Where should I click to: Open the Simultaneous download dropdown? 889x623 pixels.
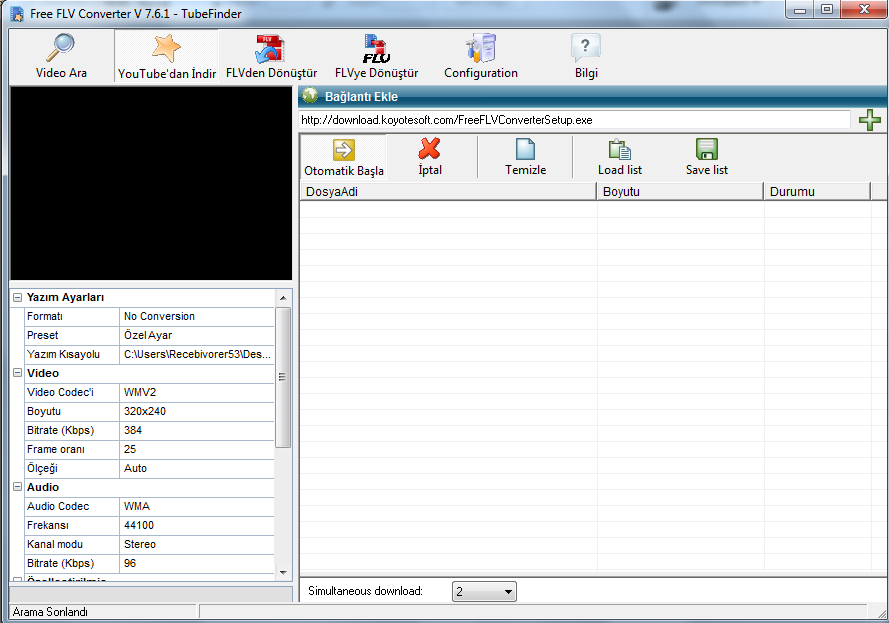484,591
